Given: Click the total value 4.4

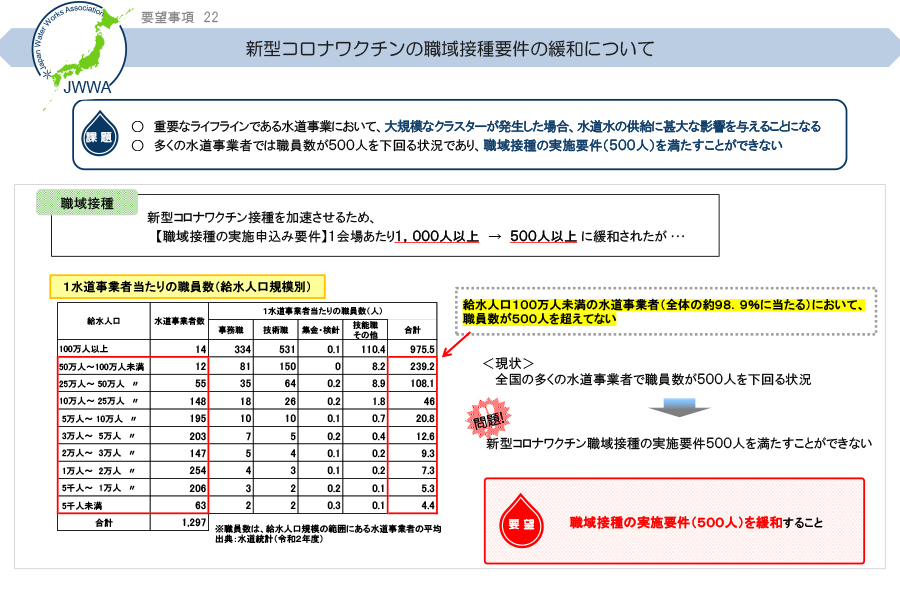Looking at the screenshot, I should pyautogui.click(x=428, y=506).
